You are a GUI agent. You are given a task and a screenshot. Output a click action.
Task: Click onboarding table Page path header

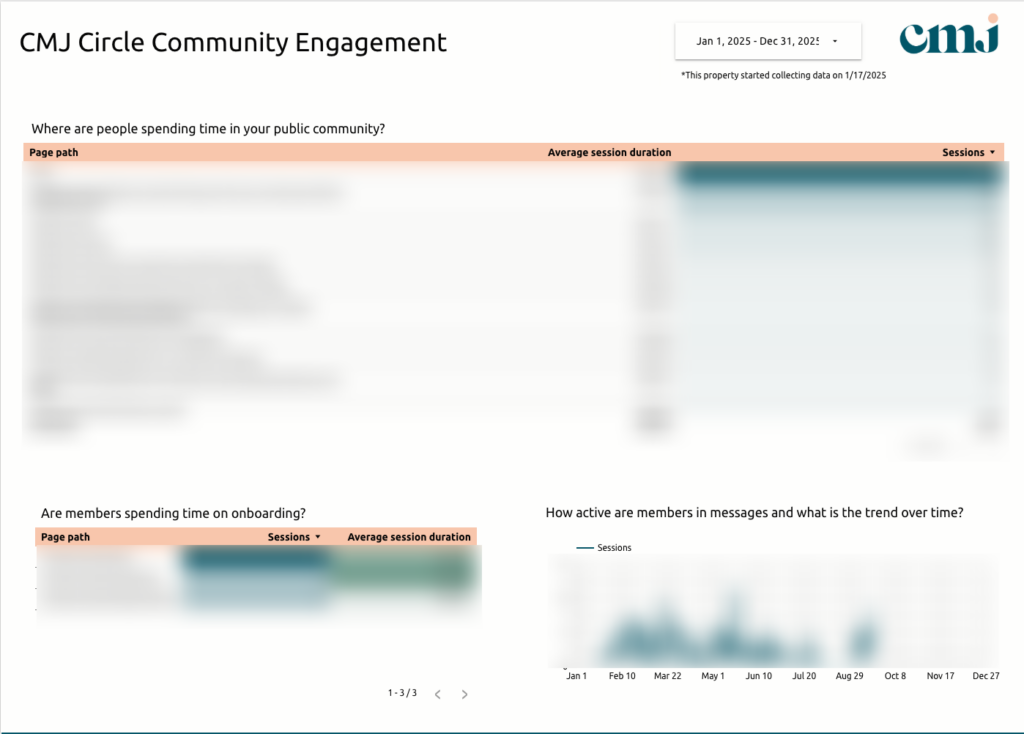pos(65,537)
